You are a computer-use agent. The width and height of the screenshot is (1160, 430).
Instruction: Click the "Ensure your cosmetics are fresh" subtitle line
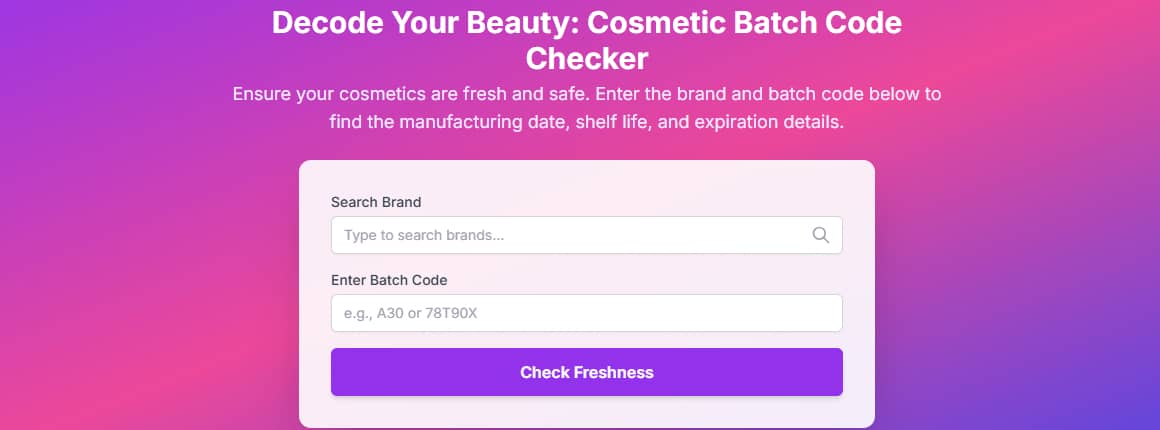pyautogui.click(x=586, y=95)
